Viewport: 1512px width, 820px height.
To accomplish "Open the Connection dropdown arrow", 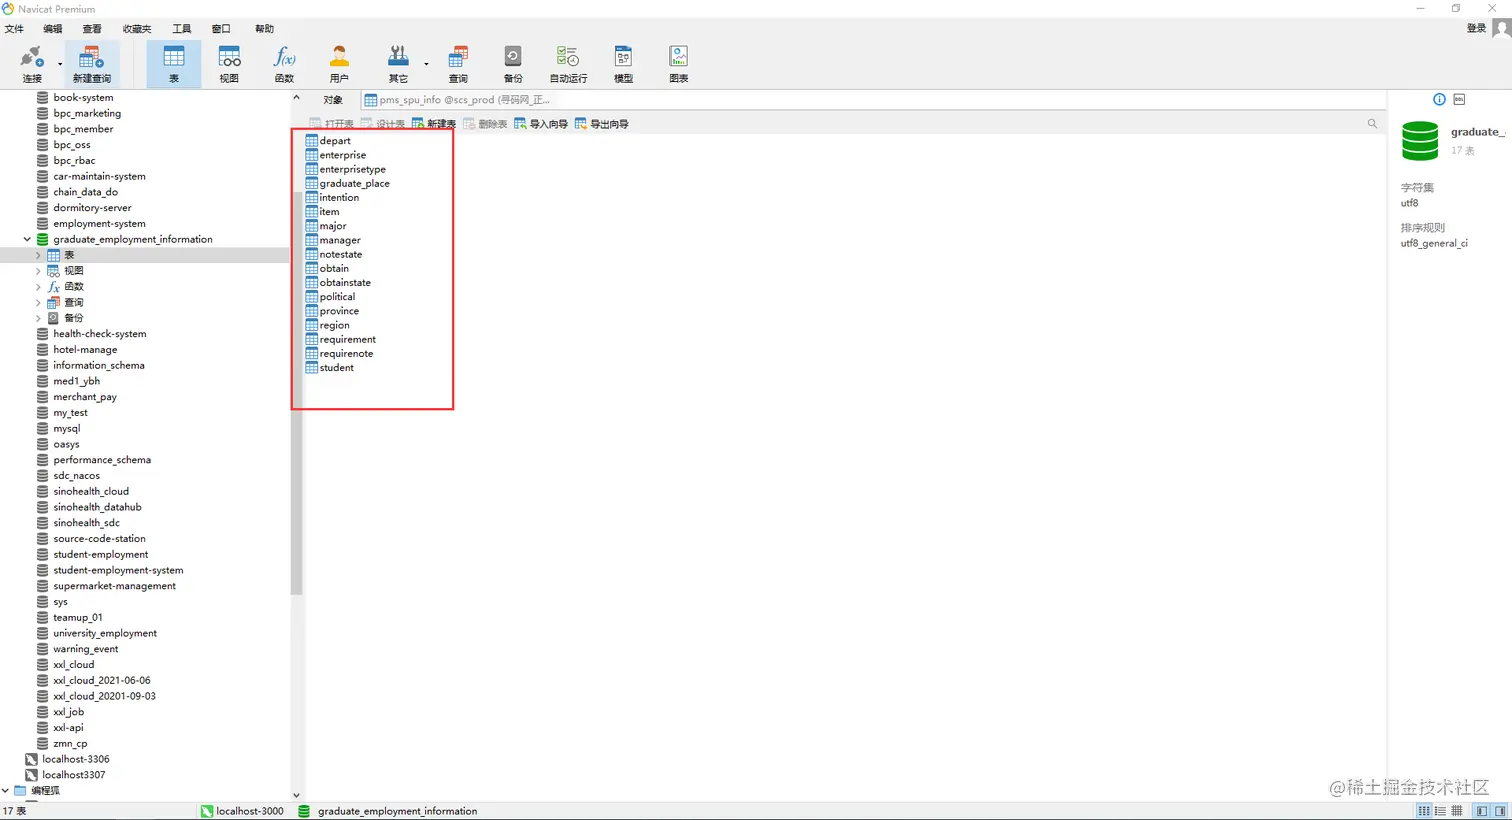I will click(60, 64).
